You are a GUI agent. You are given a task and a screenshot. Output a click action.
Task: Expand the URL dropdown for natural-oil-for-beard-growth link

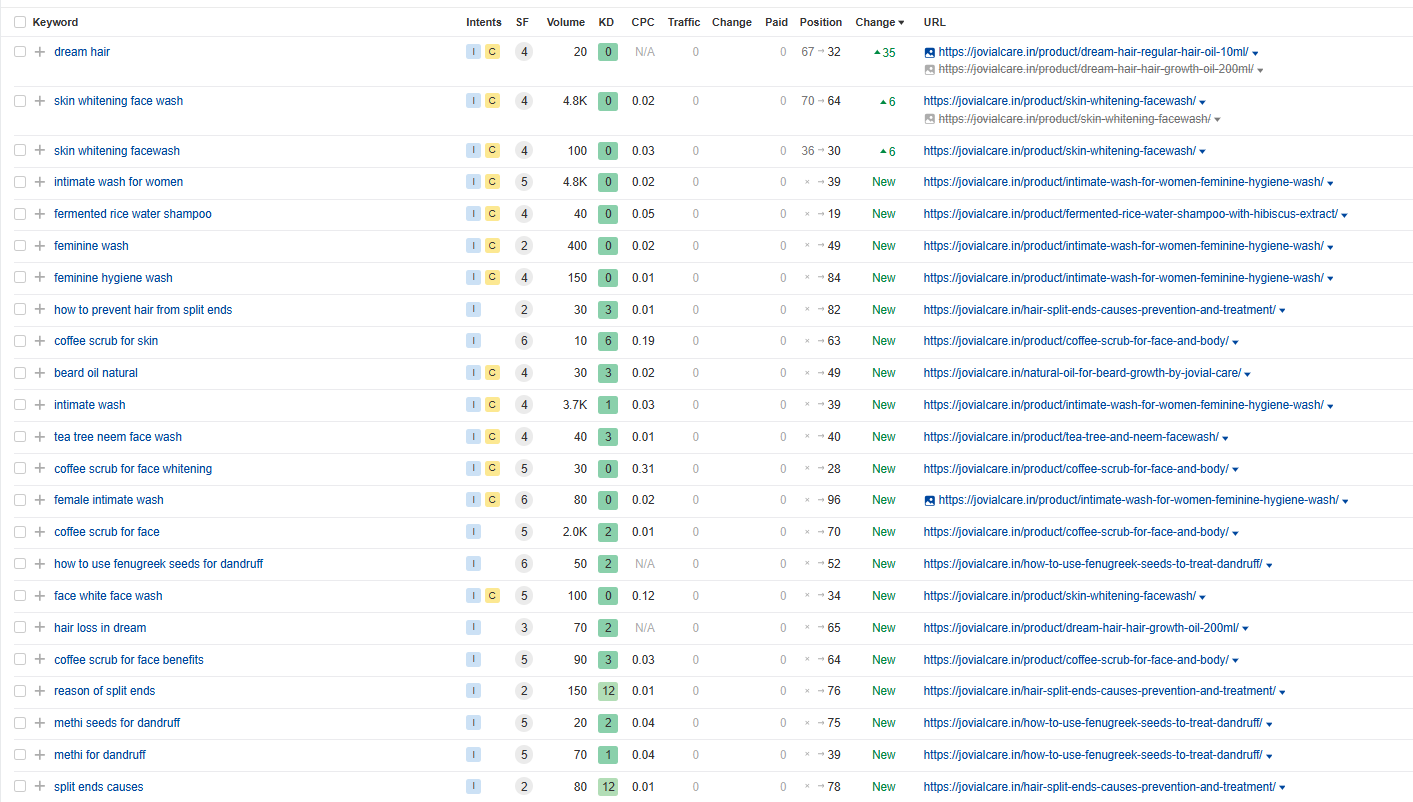coord(1247,374)
